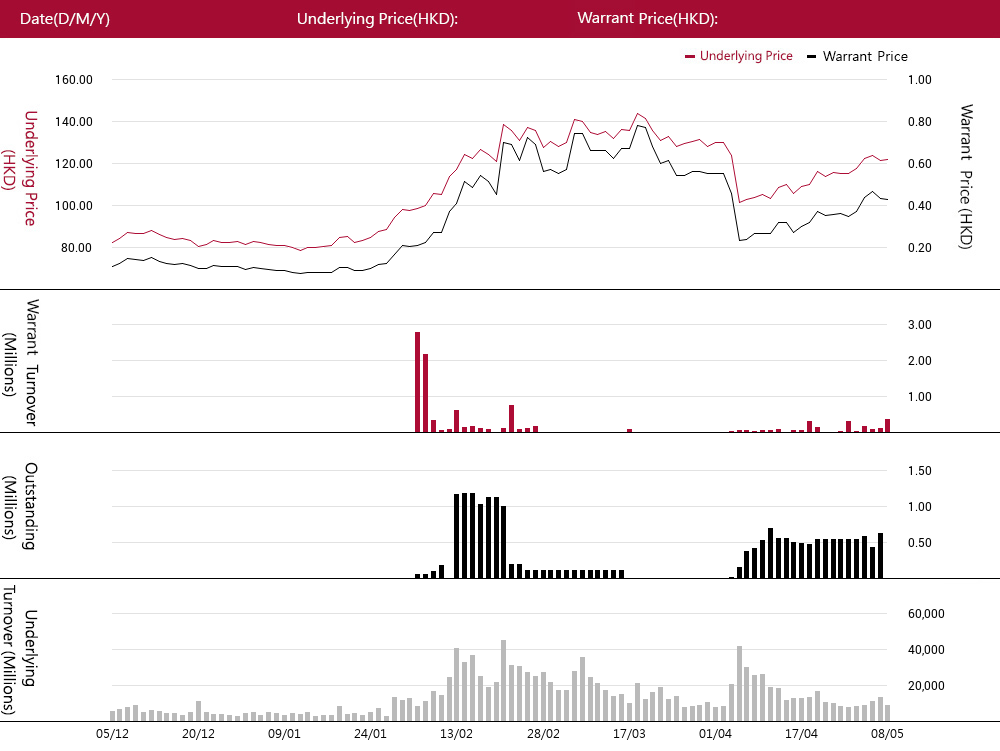The image size is (1000, 751).
Task: Click the 08/05 date axis label
Action: (x=888, y=734)
